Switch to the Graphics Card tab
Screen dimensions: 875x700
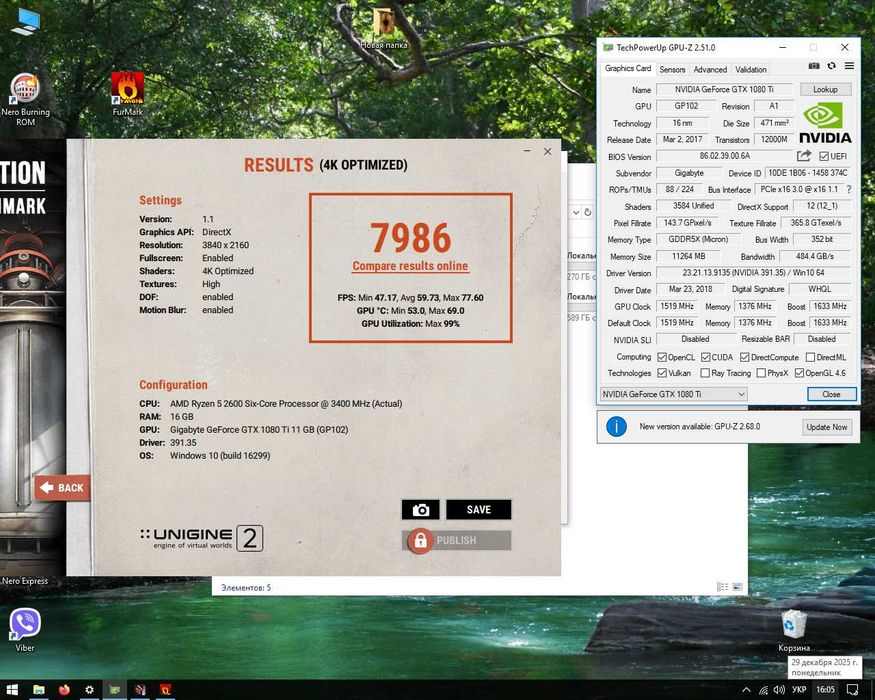[x=628, y=68]
